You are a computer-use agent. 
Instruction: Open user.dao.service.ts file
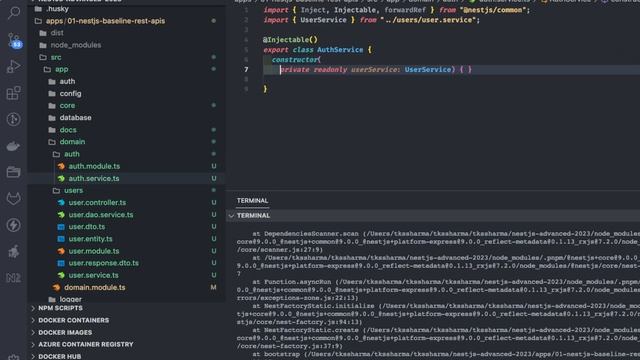[101, 215]
